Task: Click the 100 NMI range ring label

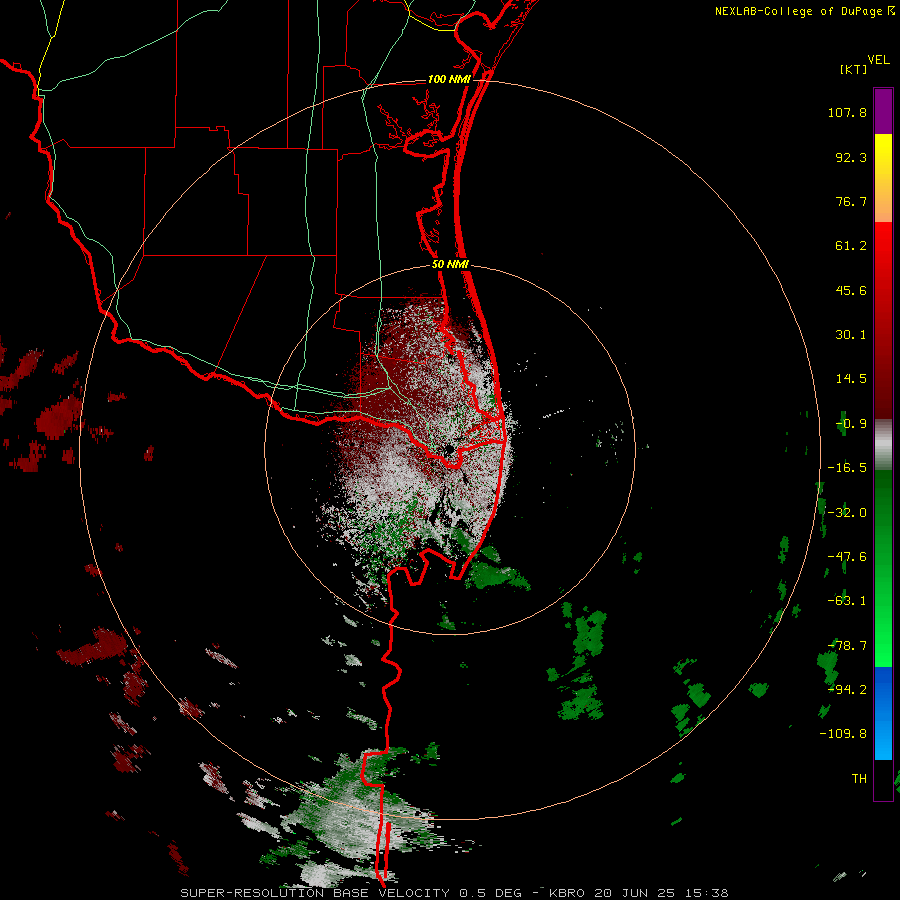Action: 449,79
